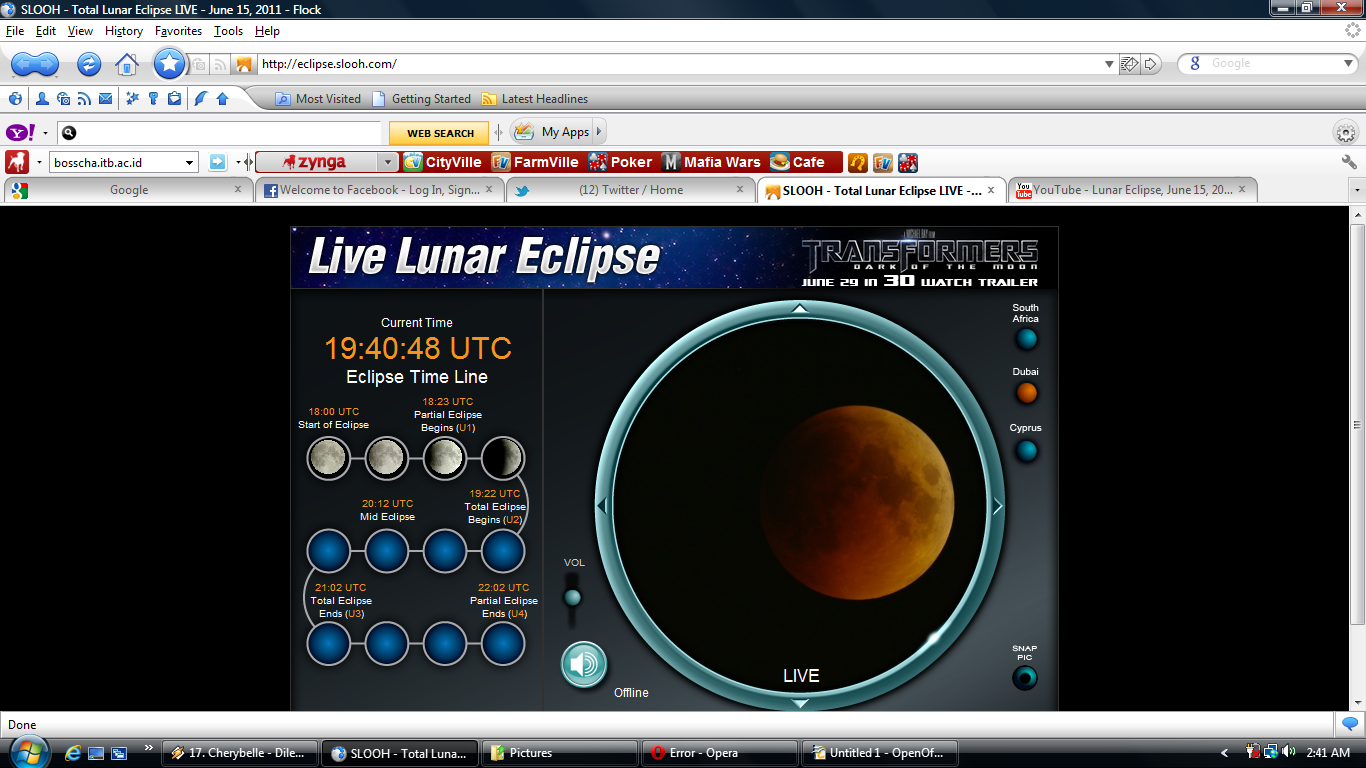Select the Cyprus telescope feed
Screen dimensions: 1366x768
click(x=1027, y=451)
